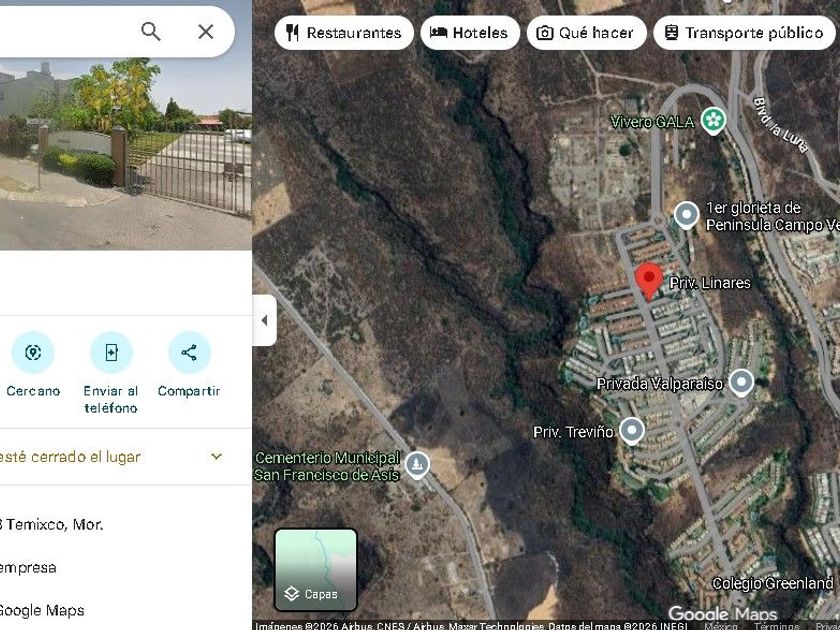Select the Cercano nearby icon

pyautogui.click(x=33, y=352)
